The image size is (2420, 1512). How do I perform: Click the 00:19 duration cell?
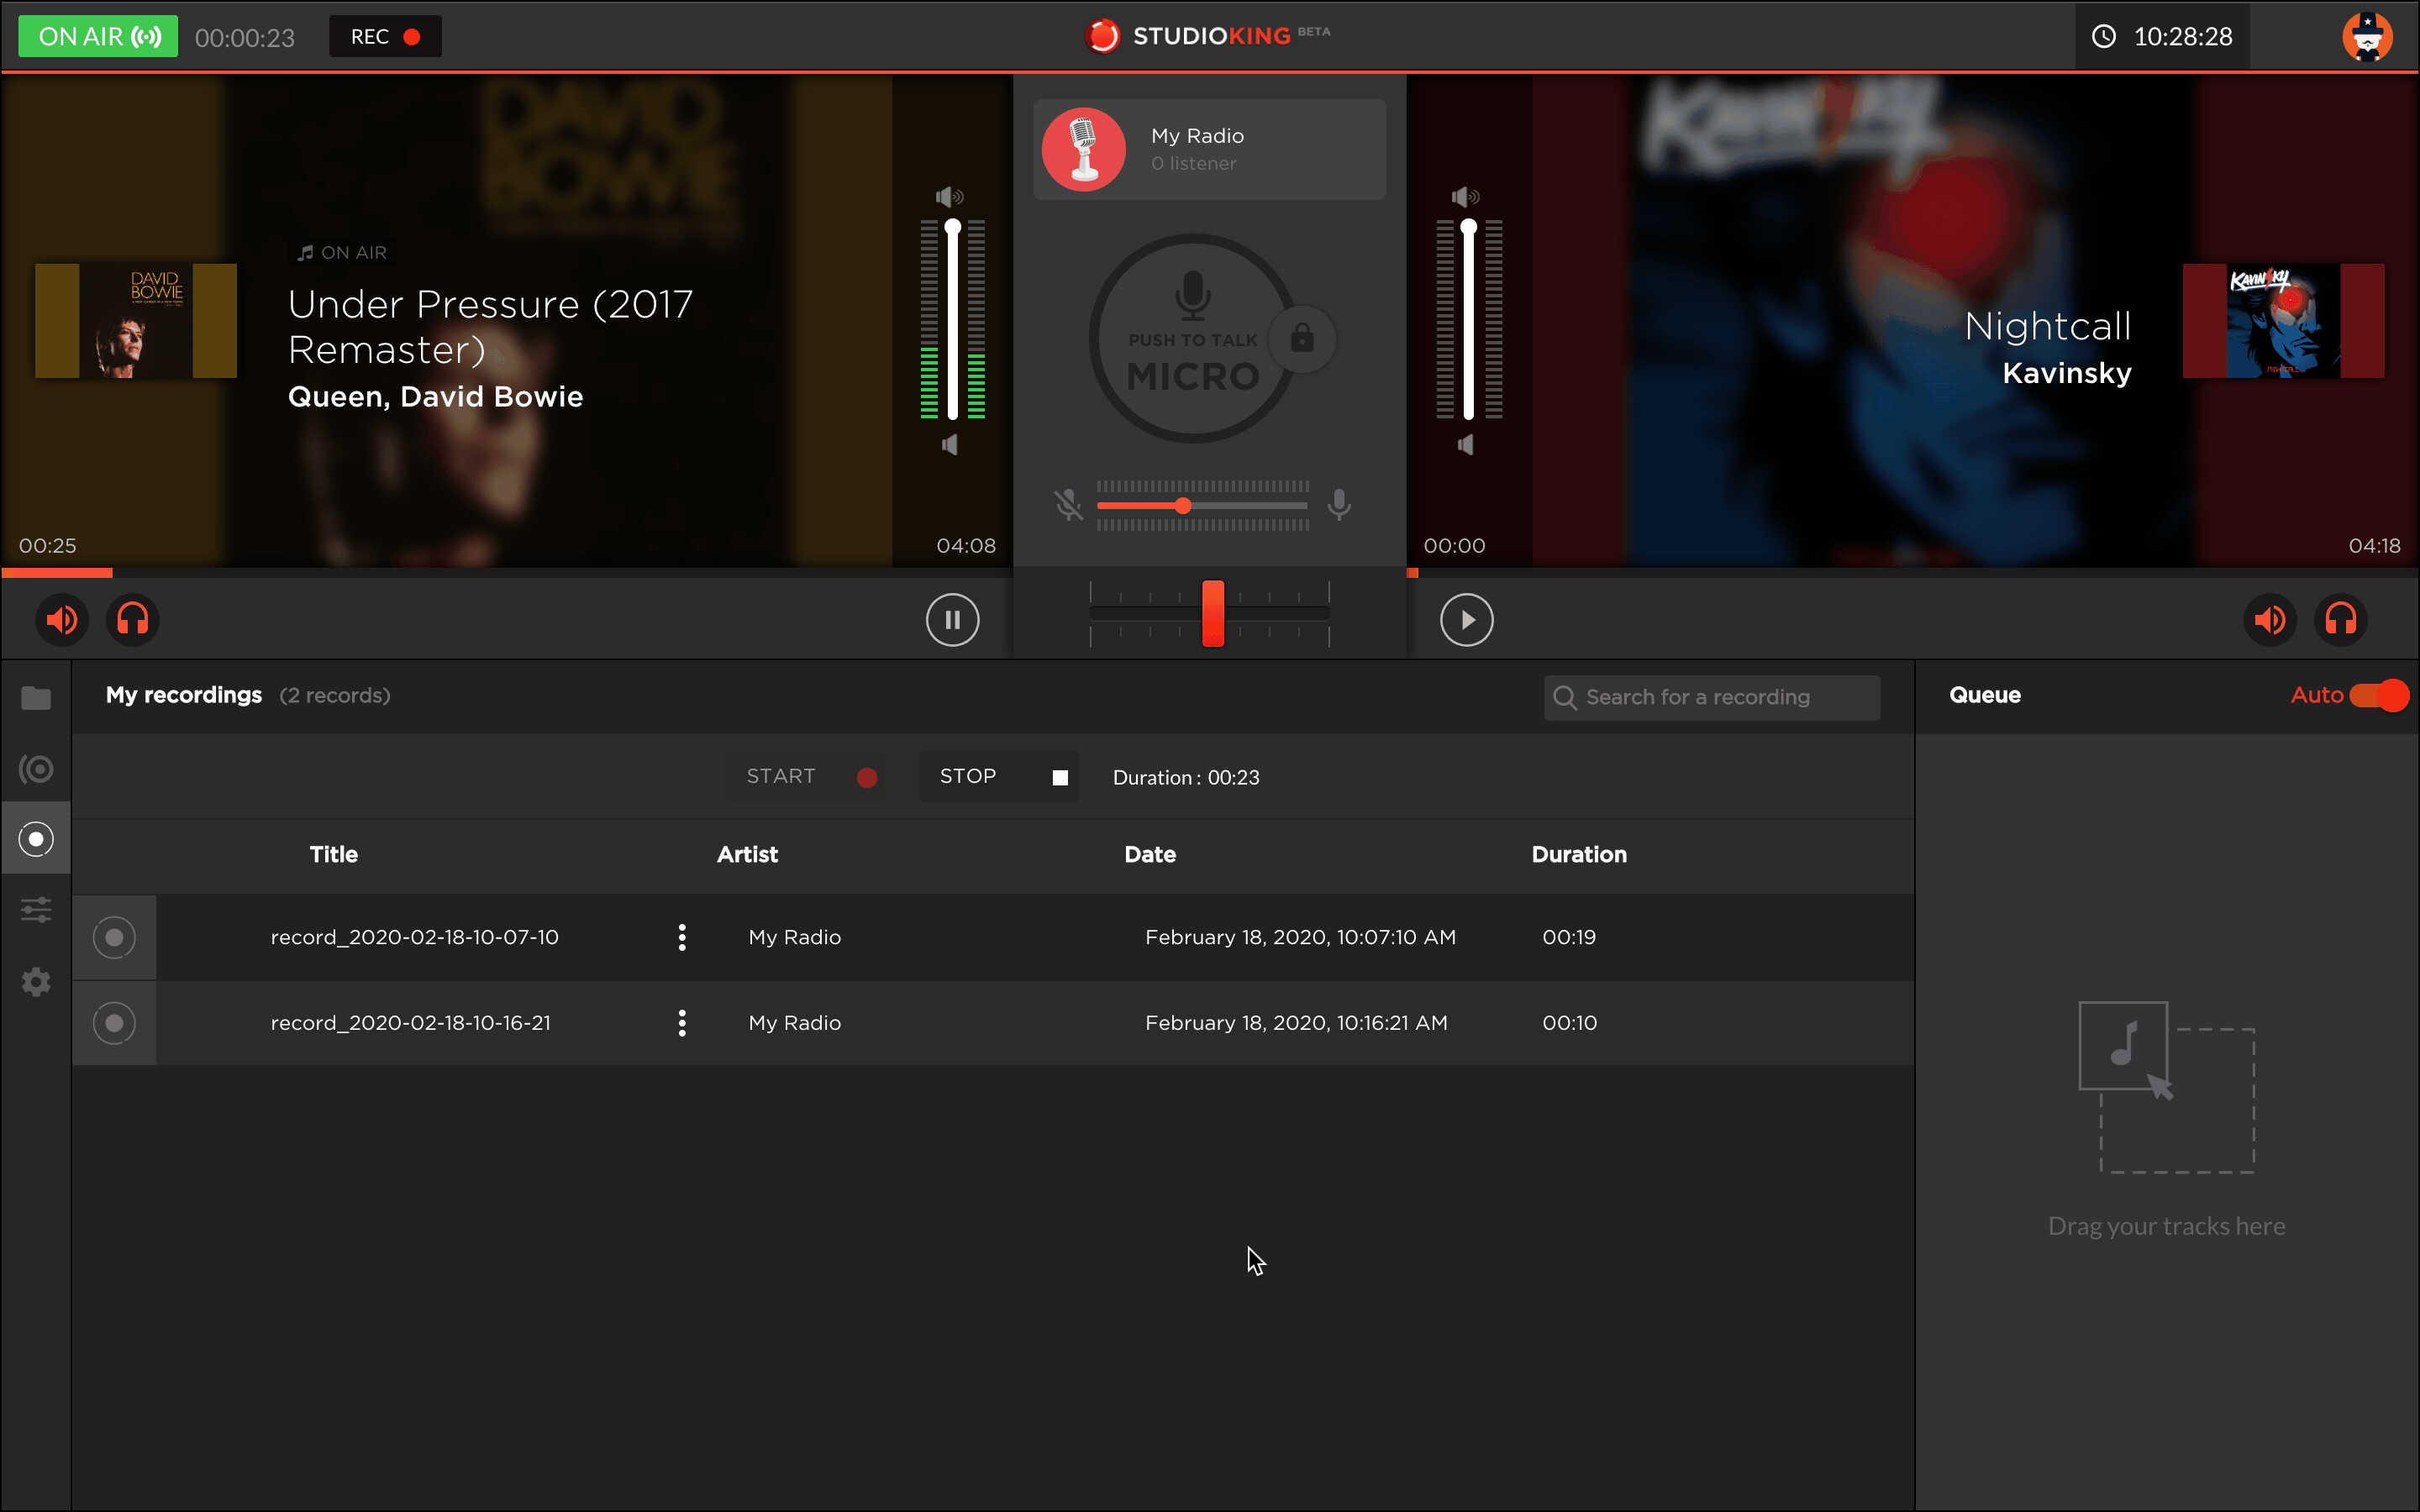pos(1569,937)
